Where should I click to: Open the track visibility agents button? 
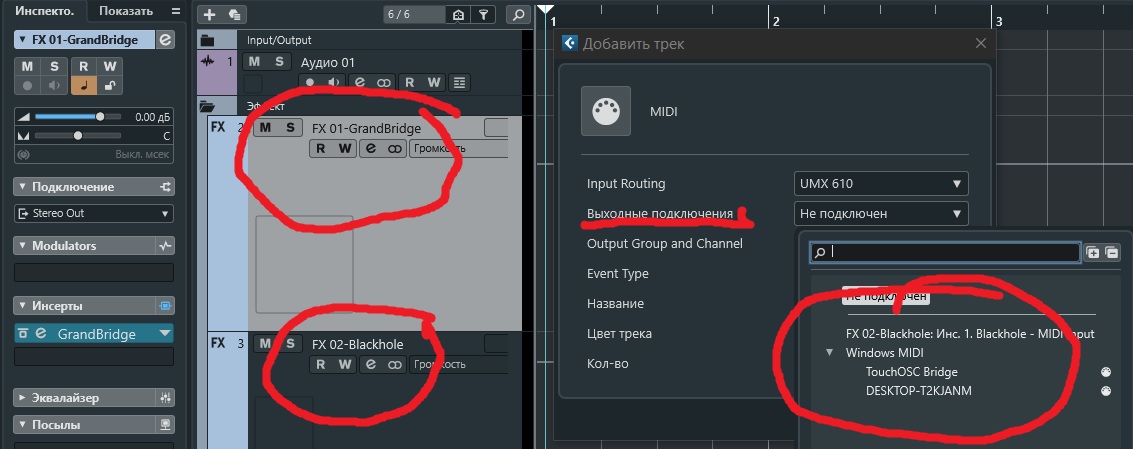point(459,14)
